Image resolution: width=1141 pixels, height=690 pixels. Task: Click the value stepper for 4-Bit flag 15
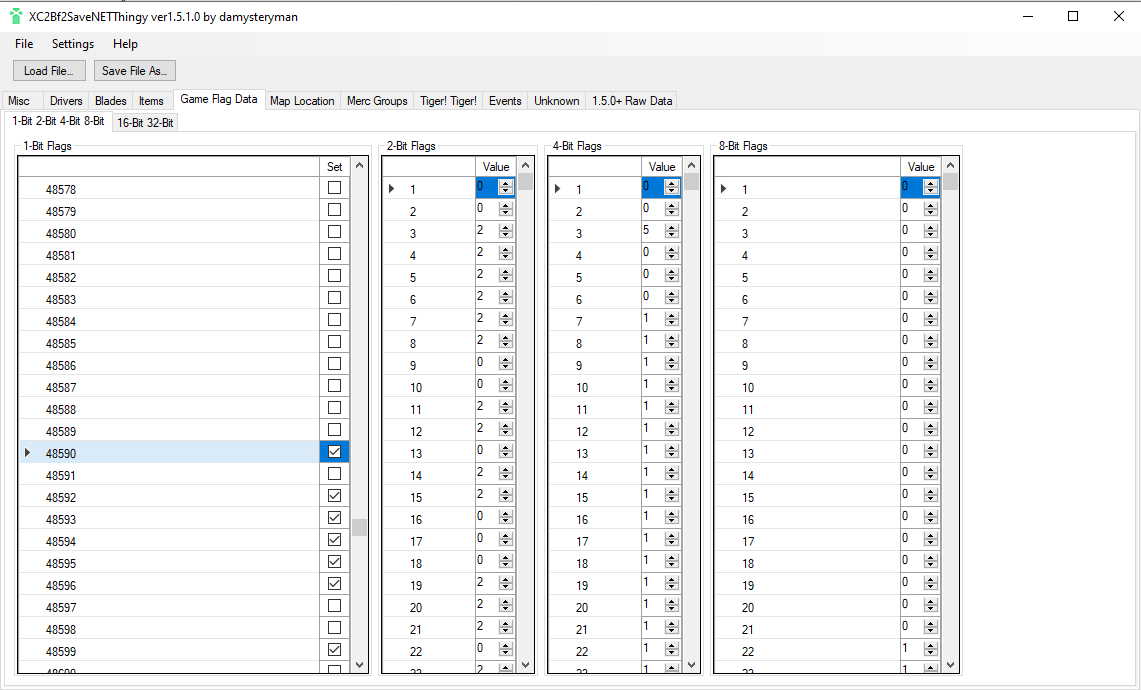click(x=672, y=496)
